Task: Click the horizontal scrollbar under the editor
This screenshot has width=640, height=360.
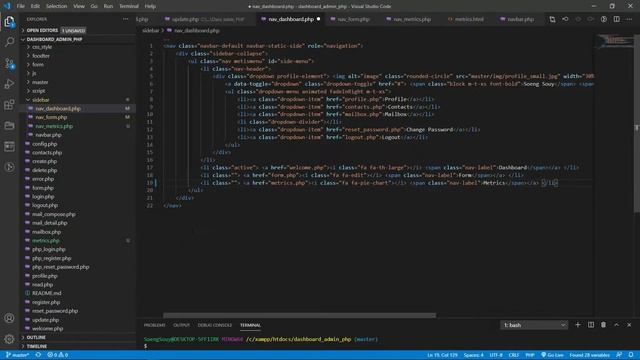Action: click(x=300, y=315)
